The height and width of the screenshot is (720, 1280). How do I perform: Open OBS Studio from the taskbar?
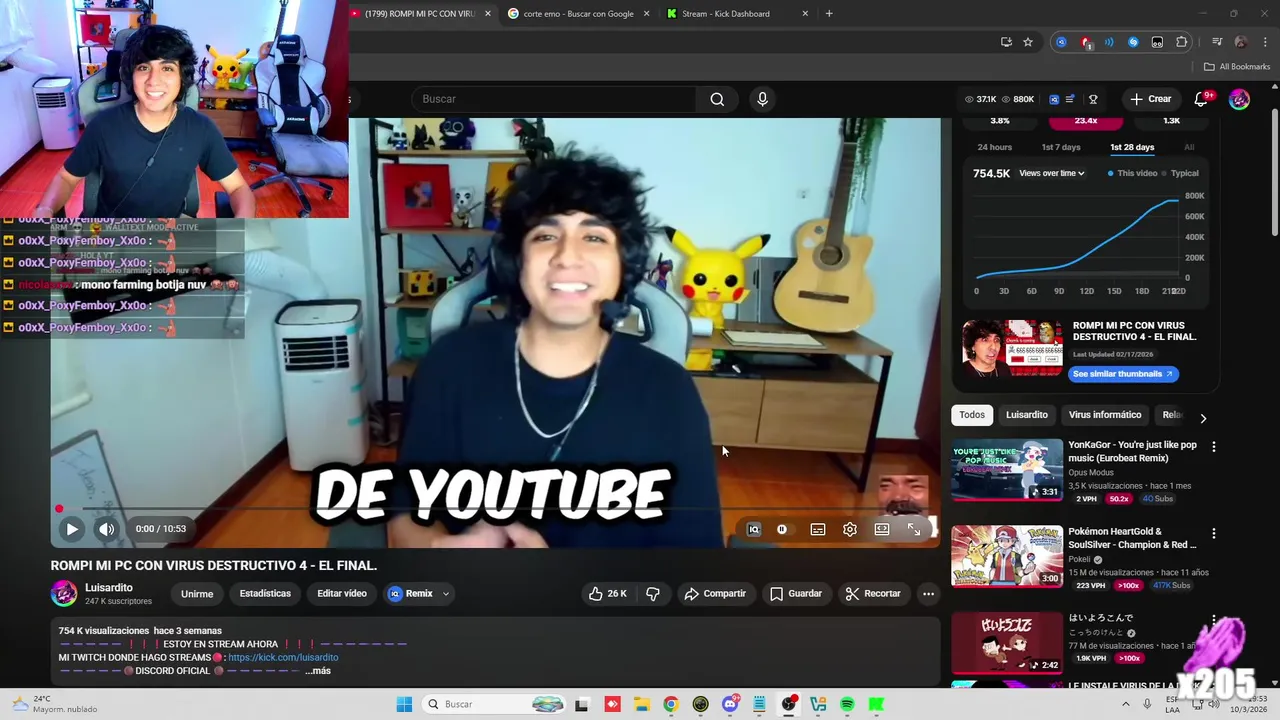[x=789, y=704]
